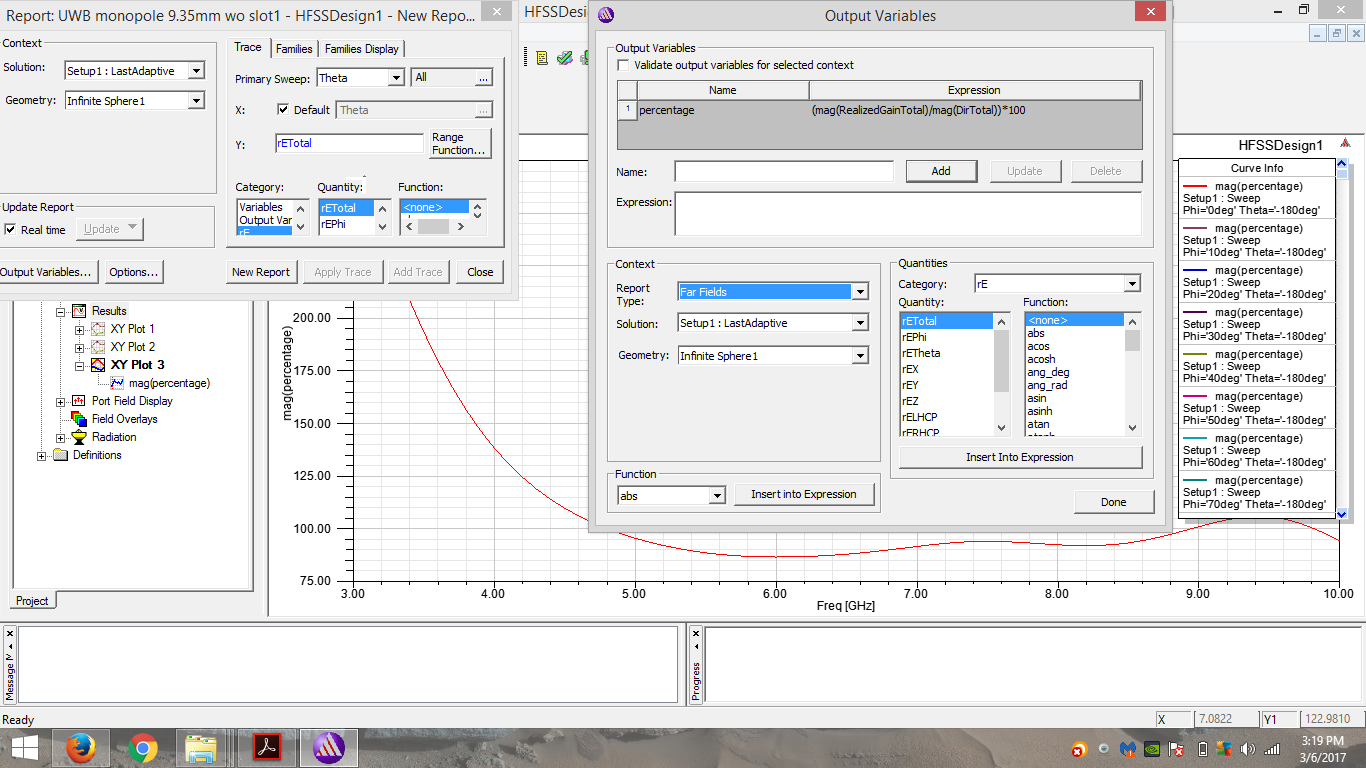Close the Report dialog with Close button

point(480,272)
